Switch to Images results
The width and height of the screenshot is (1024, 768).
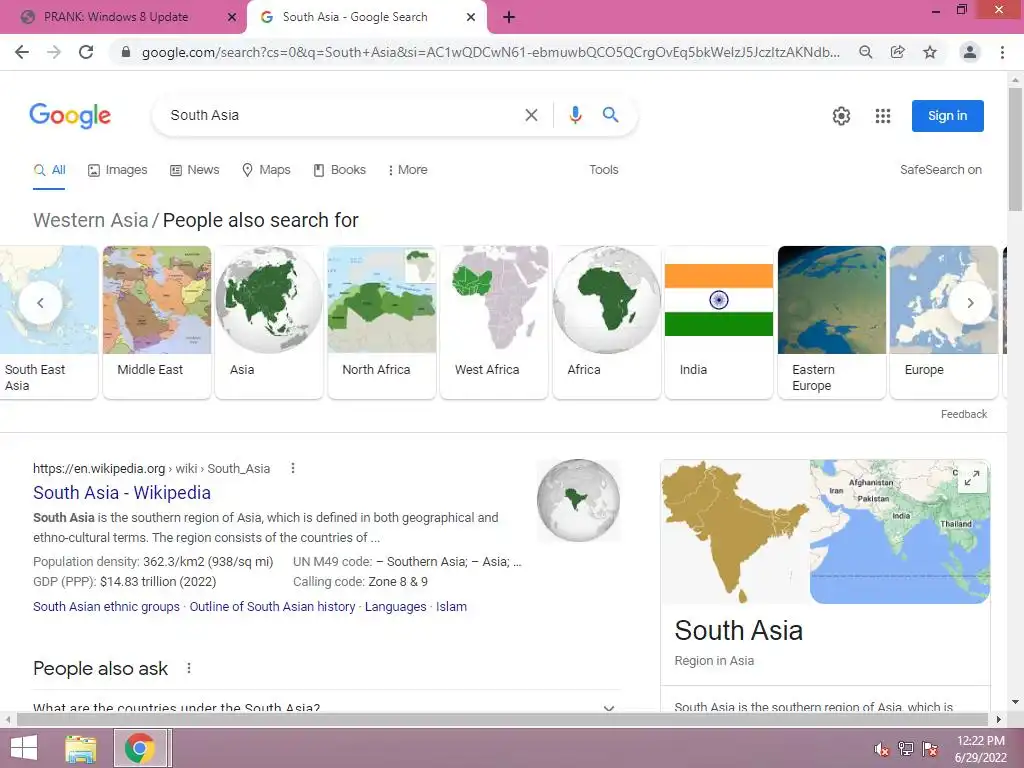(x=118, y=170)
